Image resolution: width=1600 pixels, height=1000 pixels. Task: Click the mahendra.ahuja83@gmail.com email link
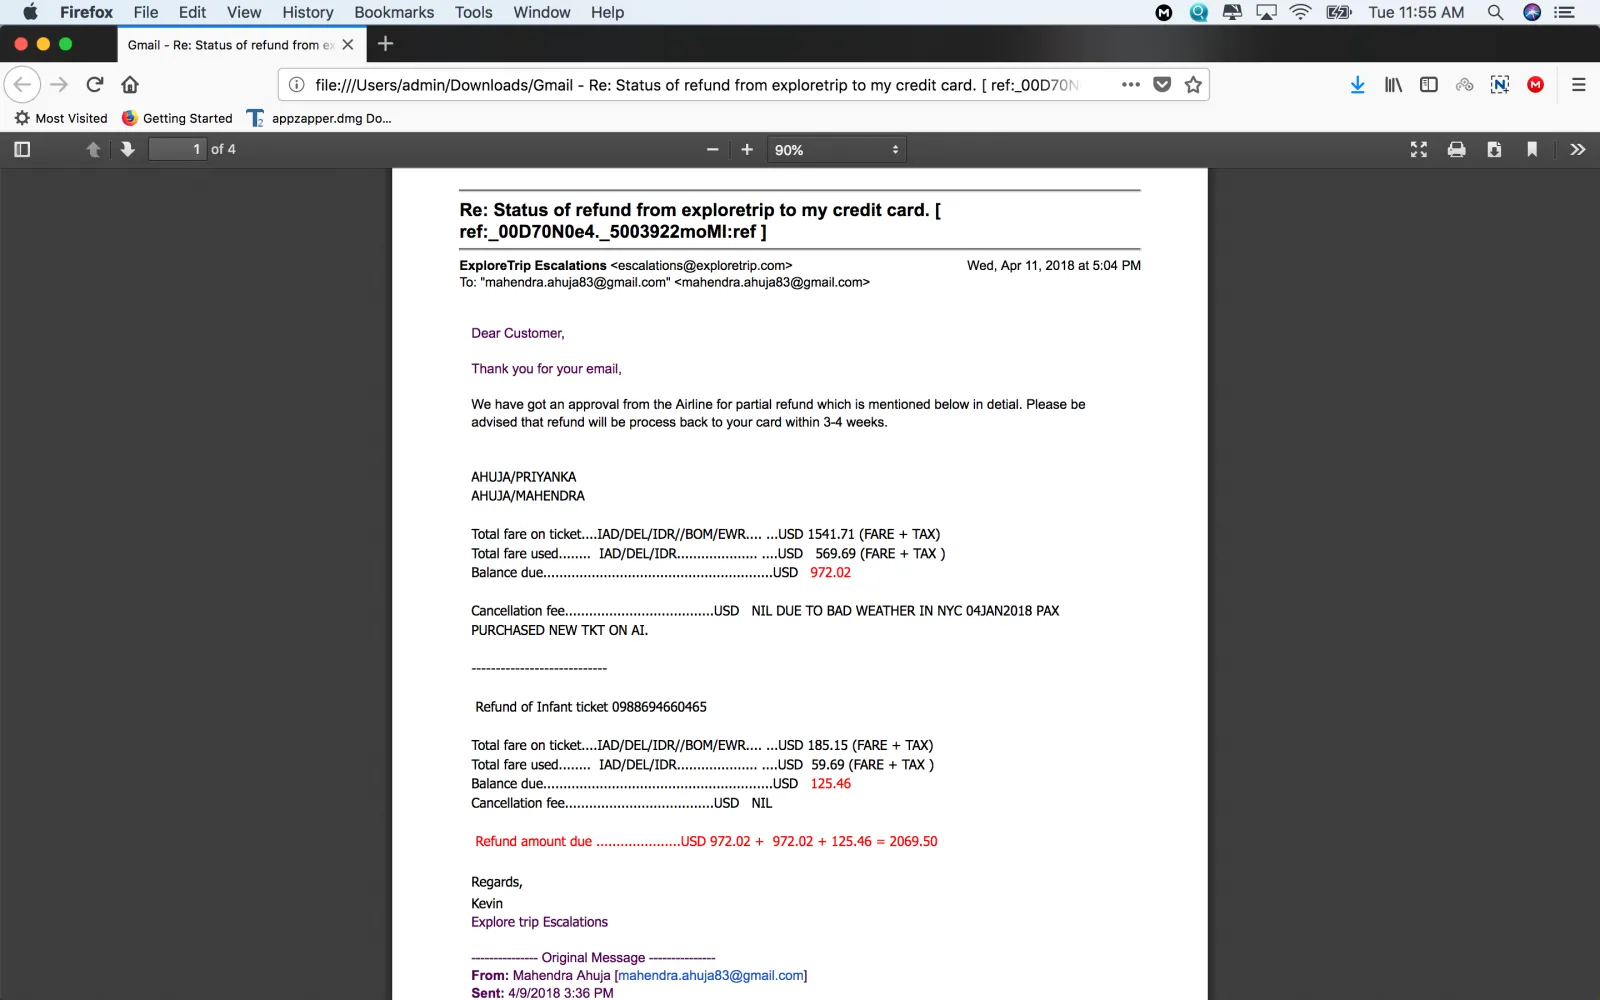pos(711,975)
